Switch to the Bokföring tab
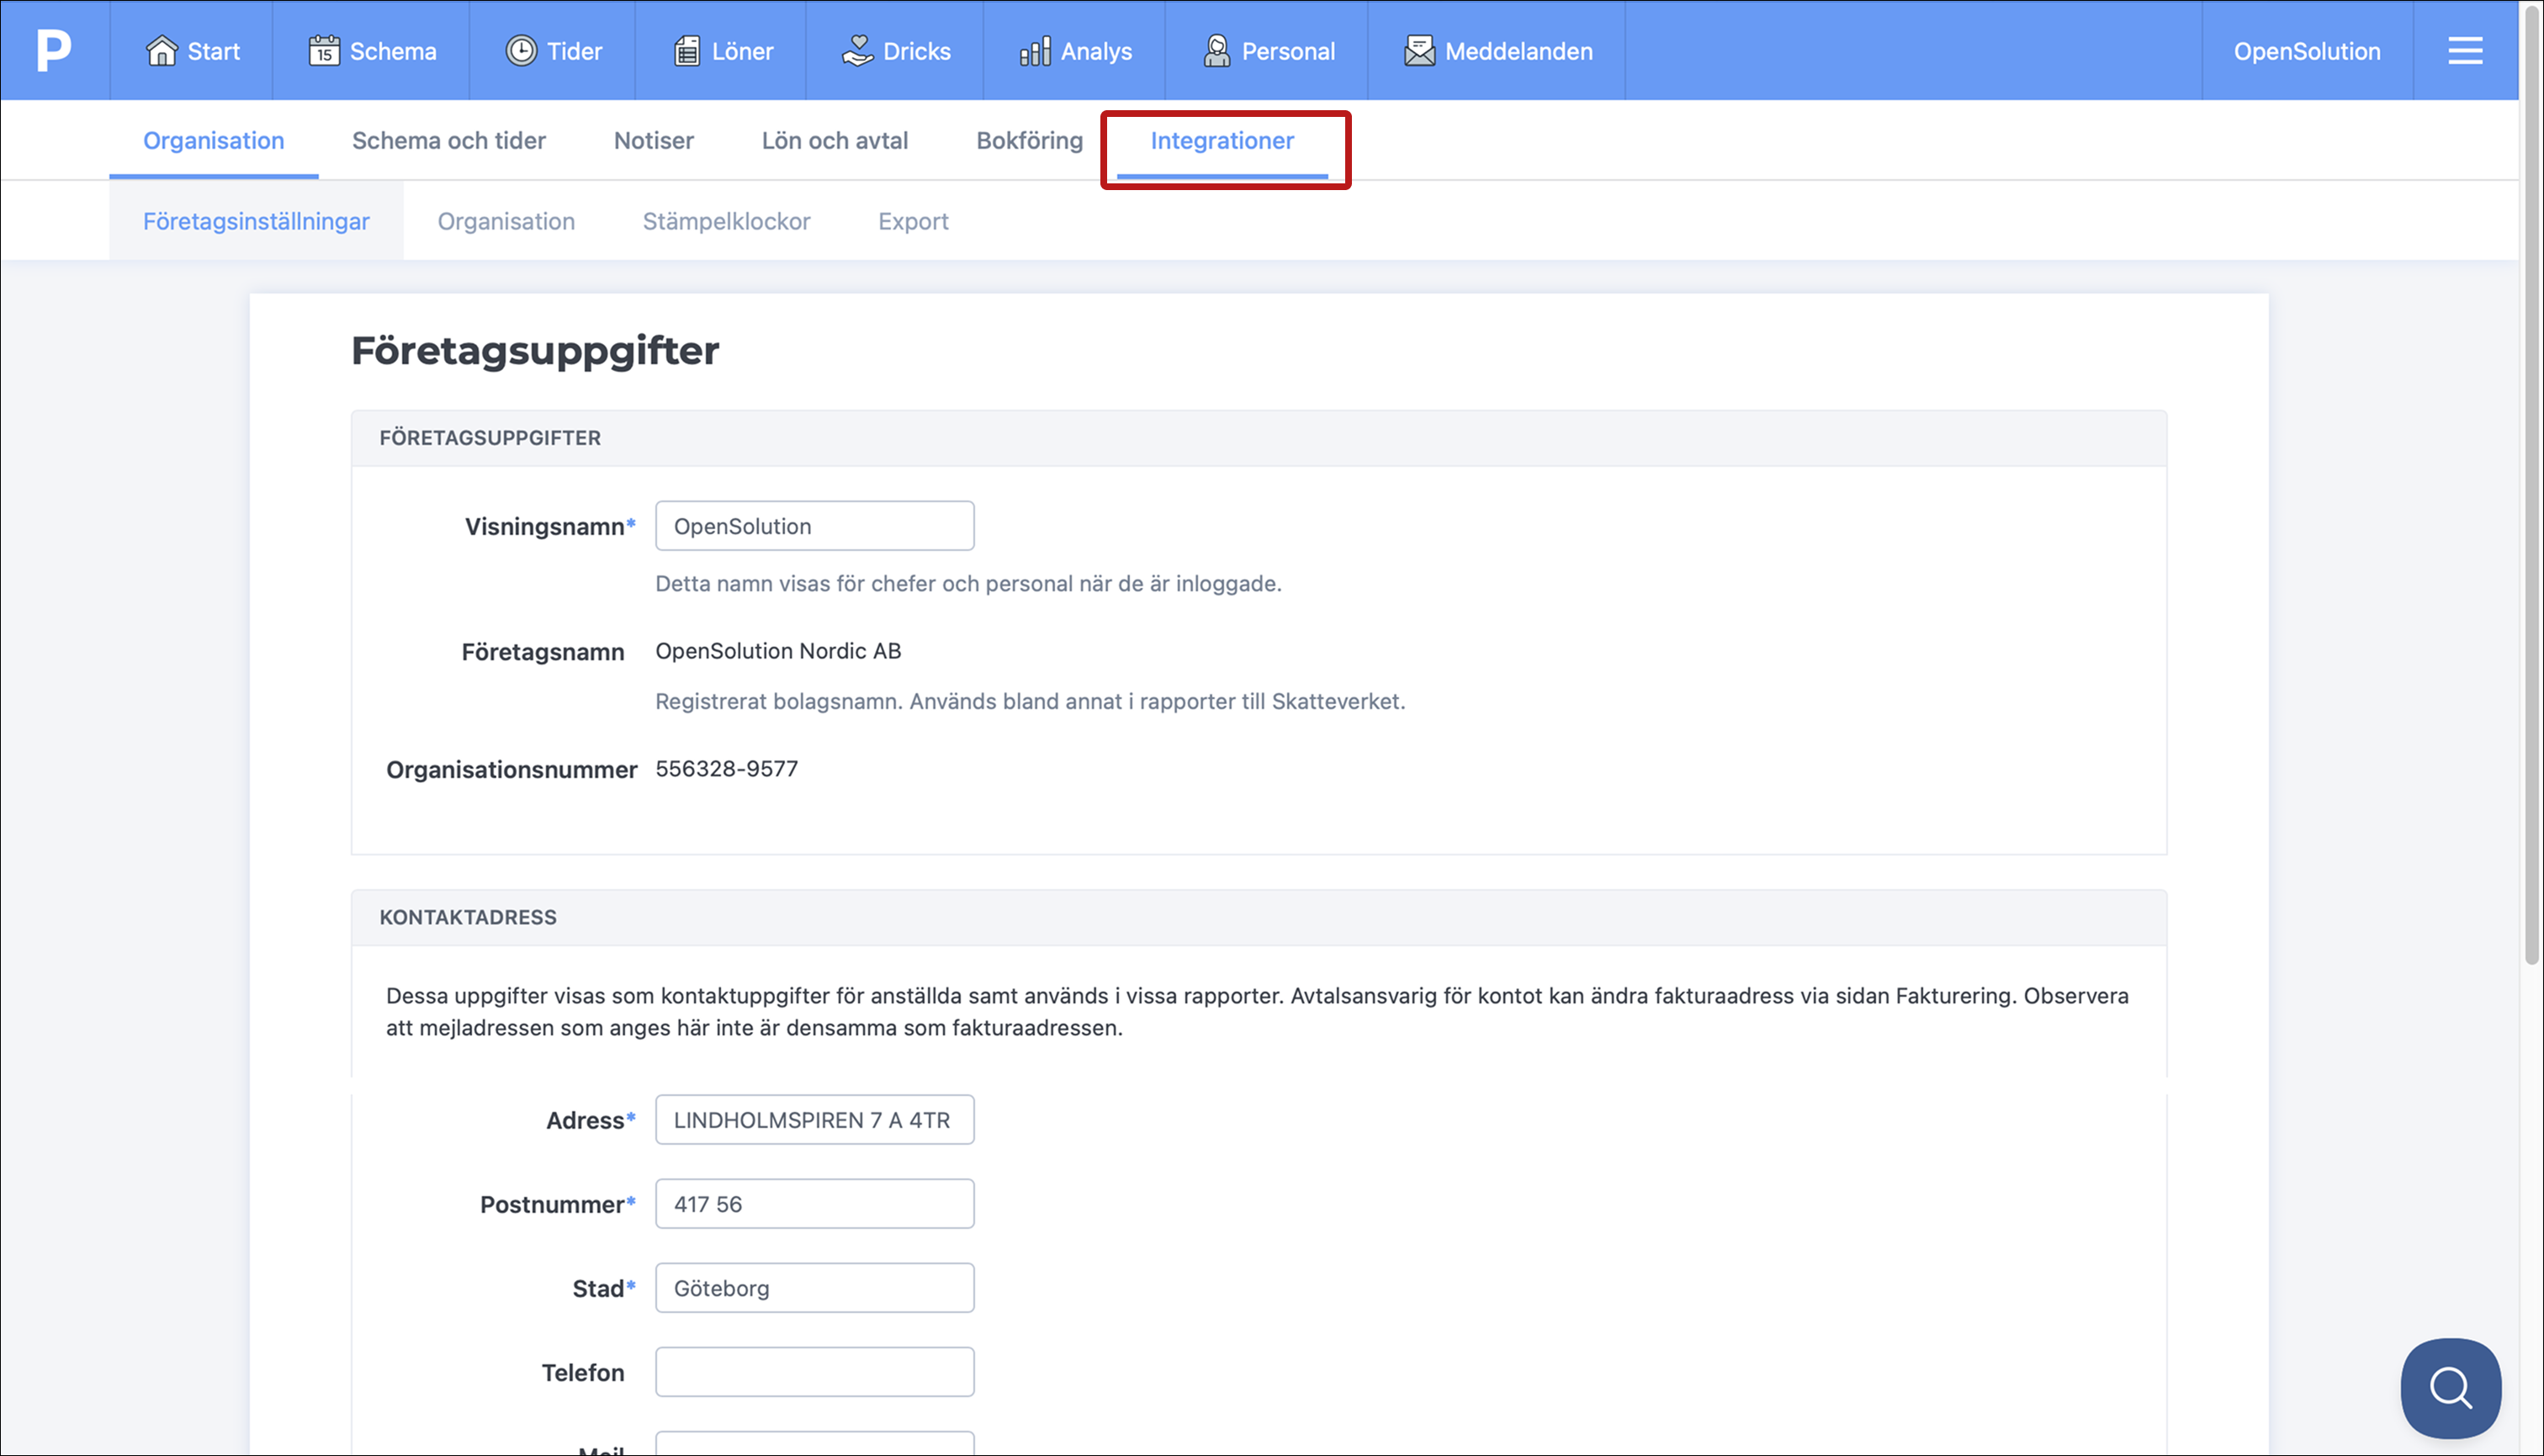This screenshot has width=2544, height=1456. (x=1029, y=141)
